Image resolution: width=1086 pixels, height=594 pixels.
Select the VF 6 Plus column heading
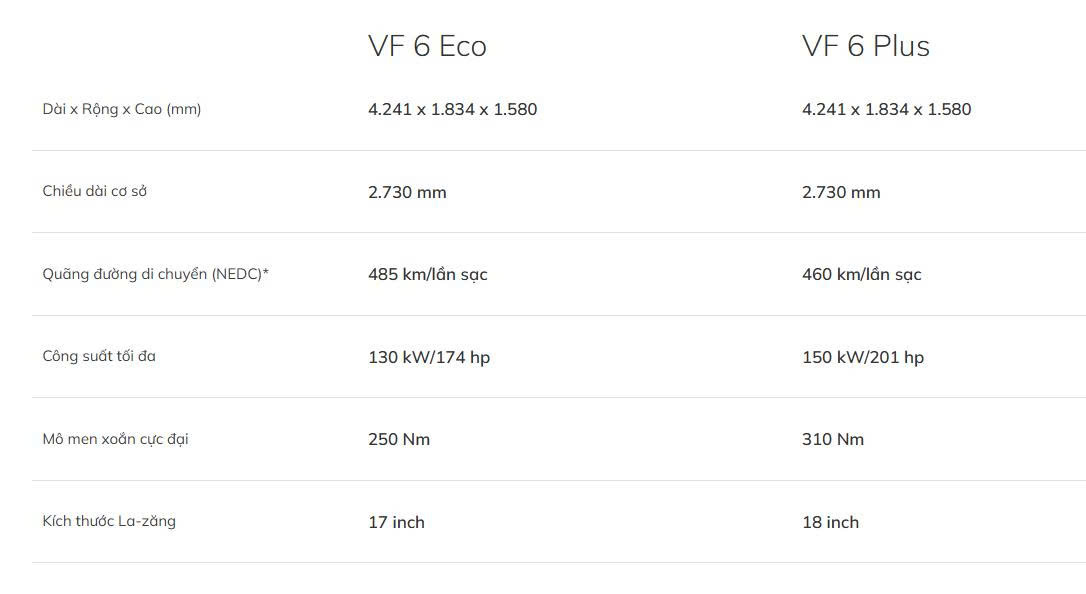point(865,46)
